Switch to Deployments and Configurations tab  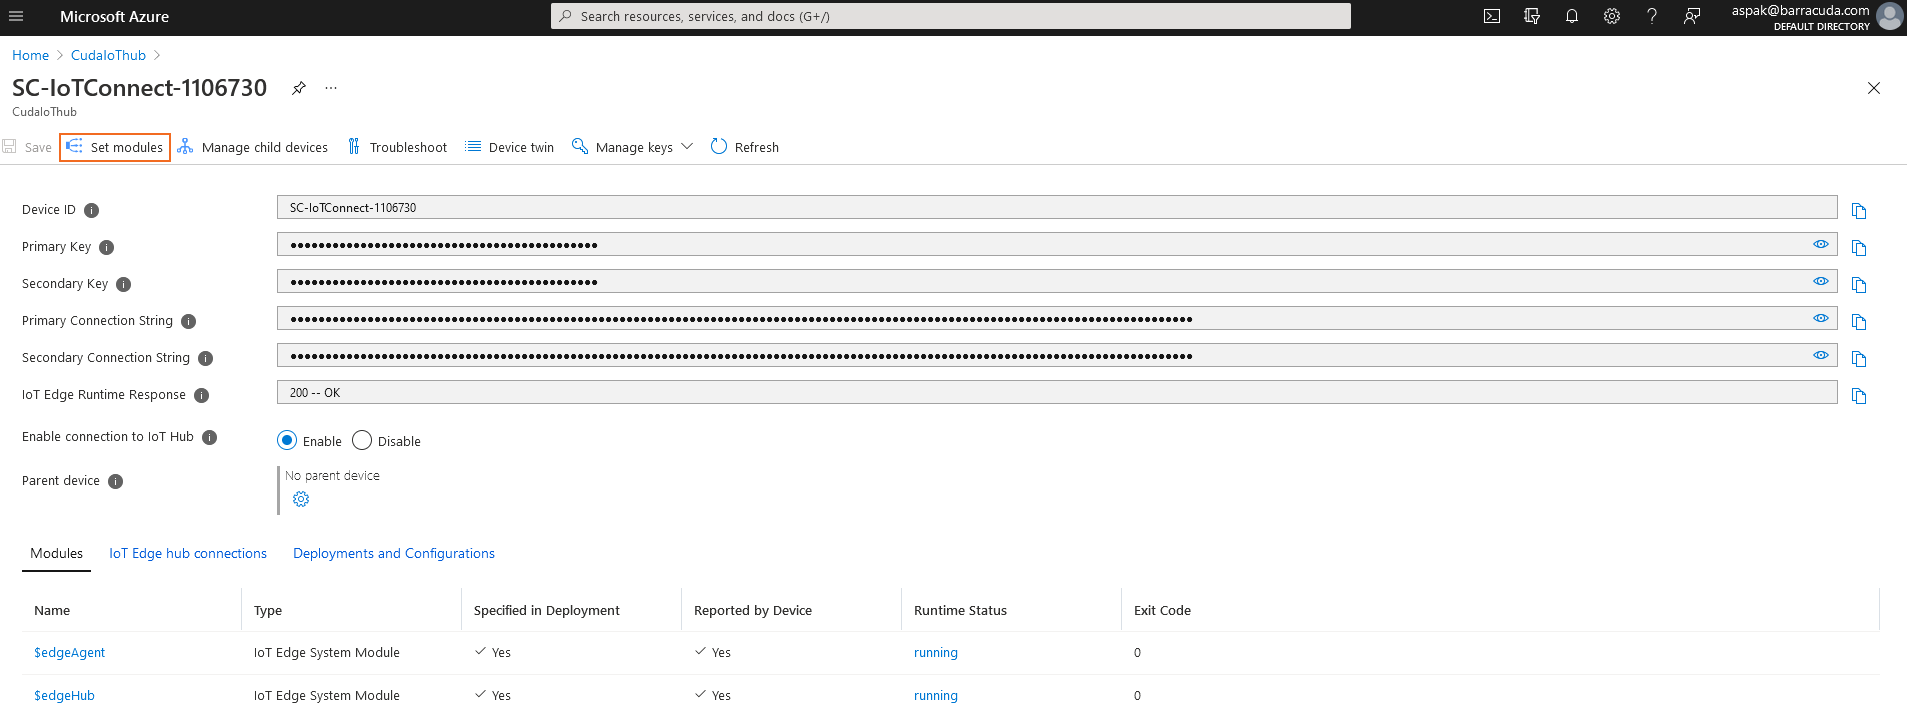394,553
